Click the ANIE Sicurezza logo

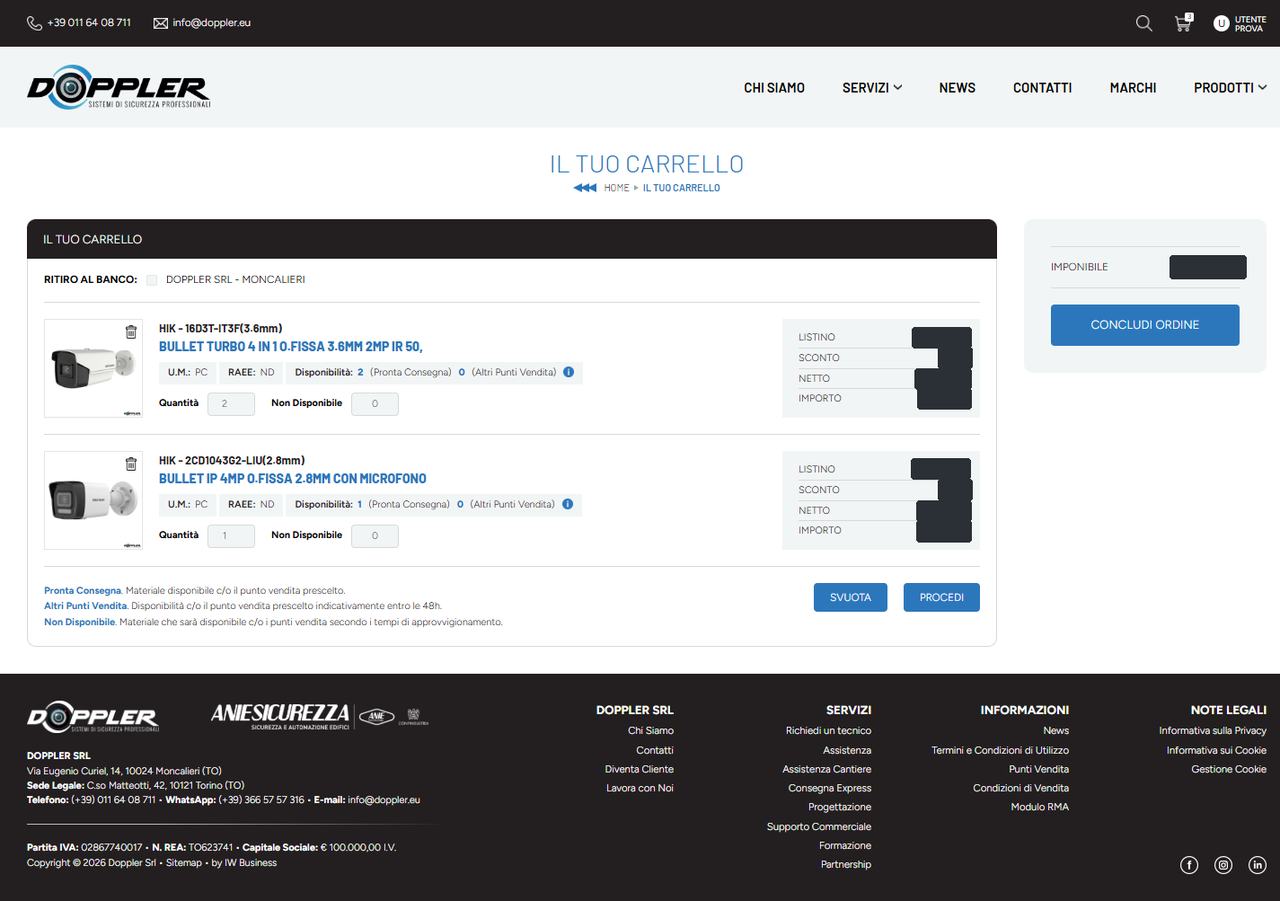[319, 716]
